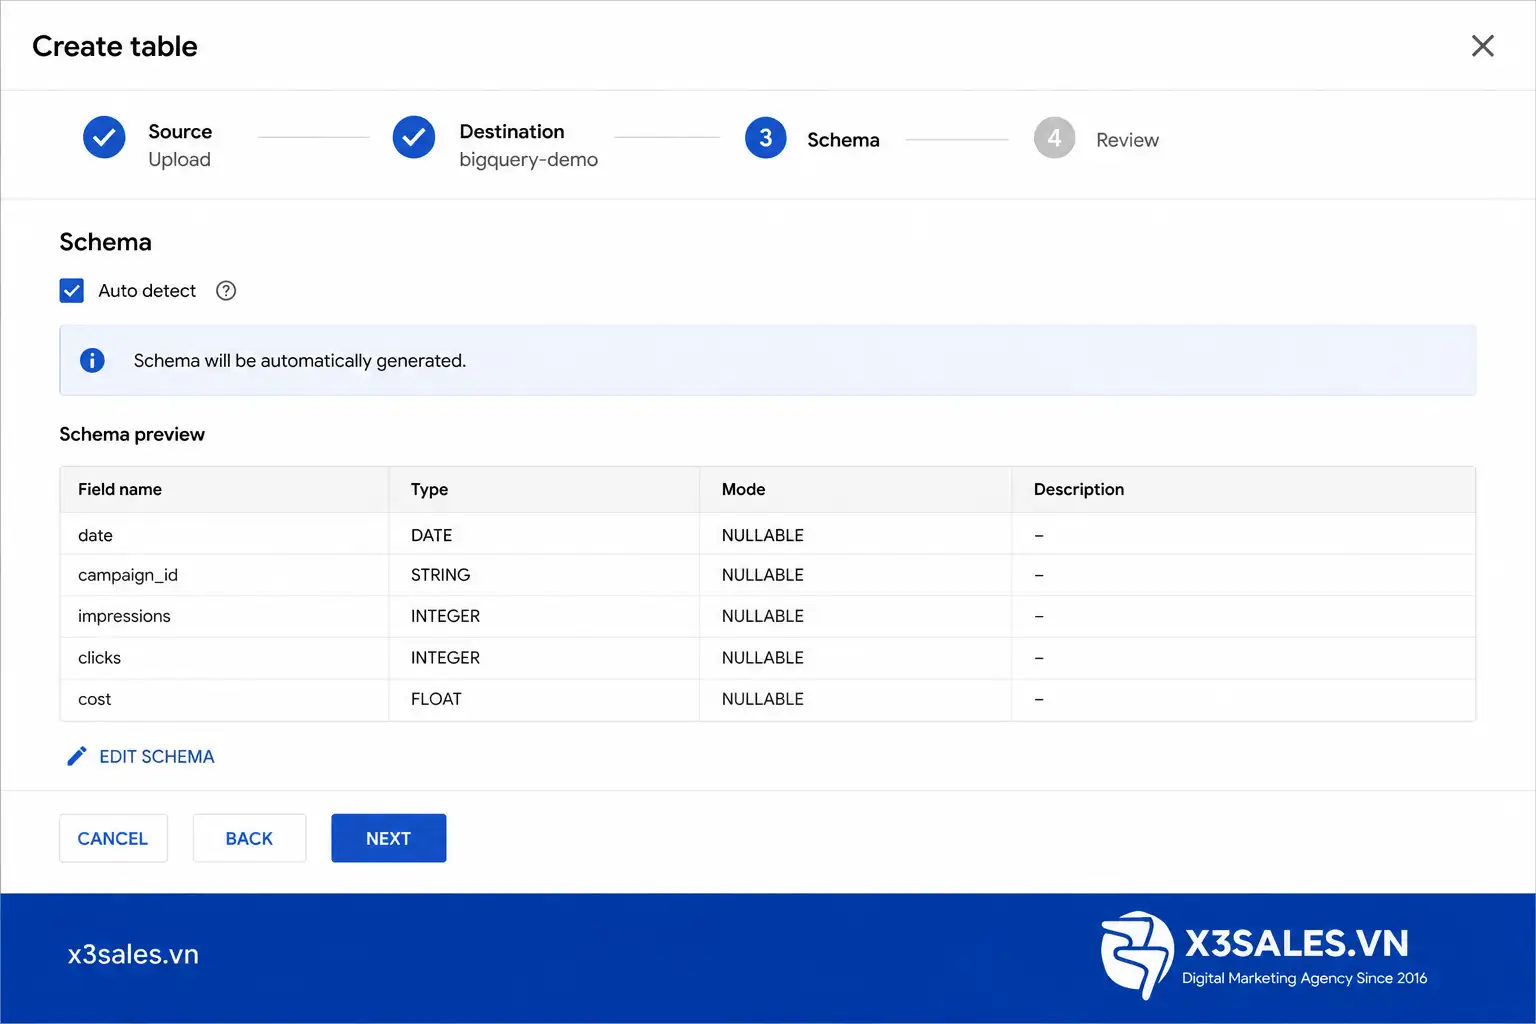
Task: Click the BACK button
Action: point(249,838)
